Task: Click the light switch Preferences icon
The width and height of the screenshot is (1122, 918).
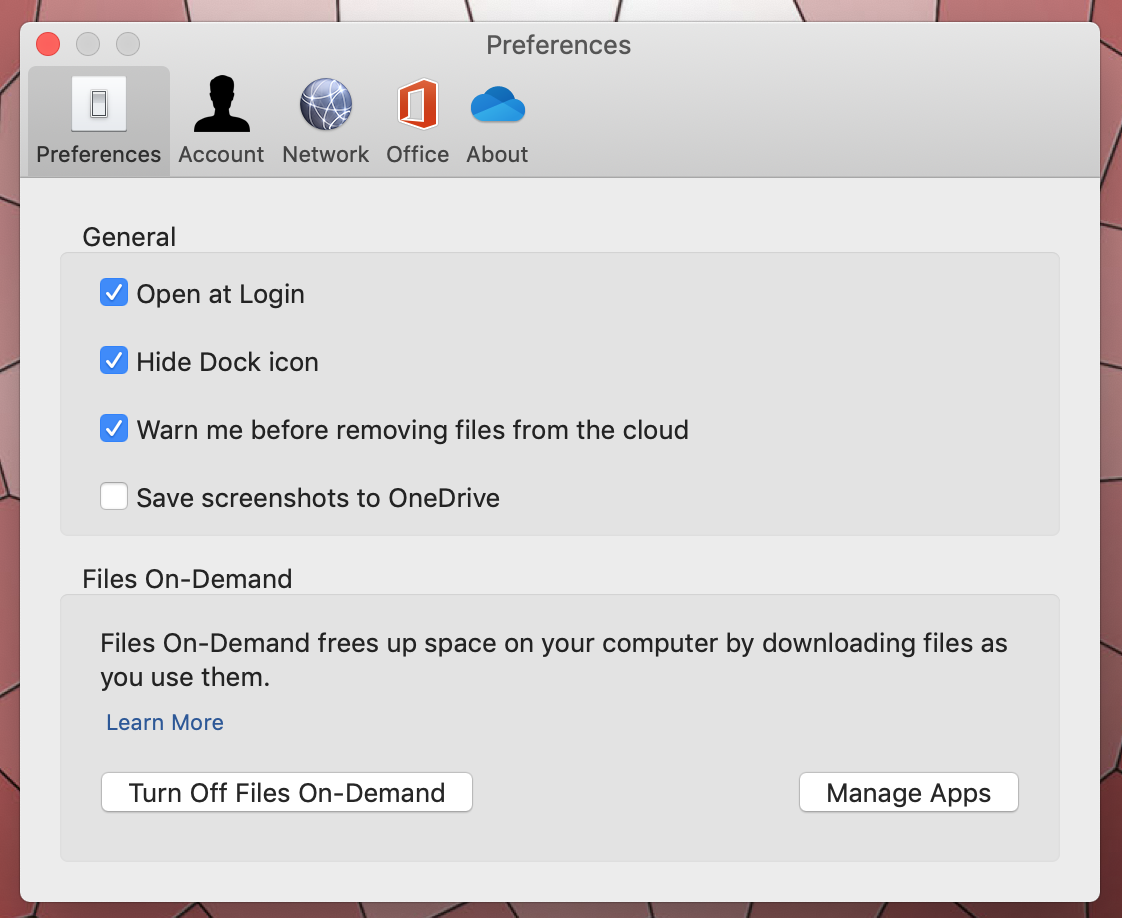Action: point(98,104)
